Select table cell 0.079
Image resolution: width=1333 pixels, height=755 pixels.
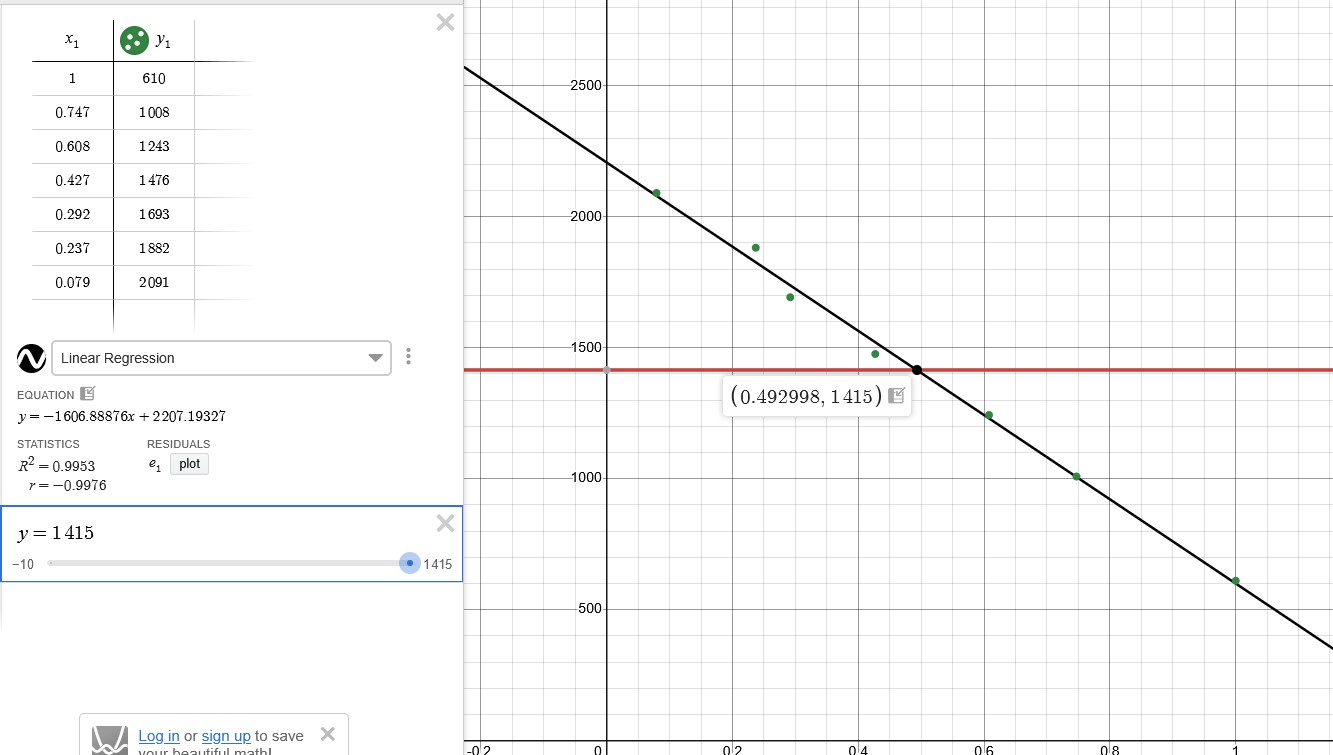[x=72, y=283]
